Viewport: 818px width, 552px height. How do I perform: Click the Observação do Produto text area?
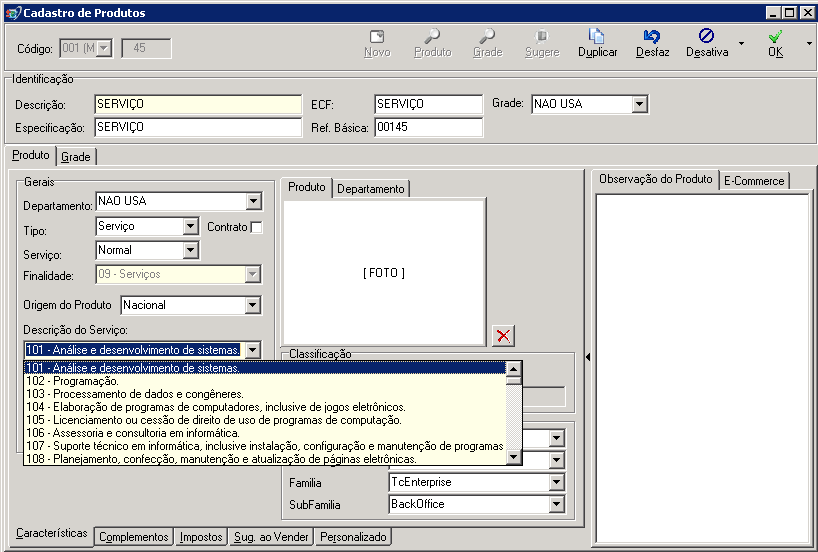point(703,368)
